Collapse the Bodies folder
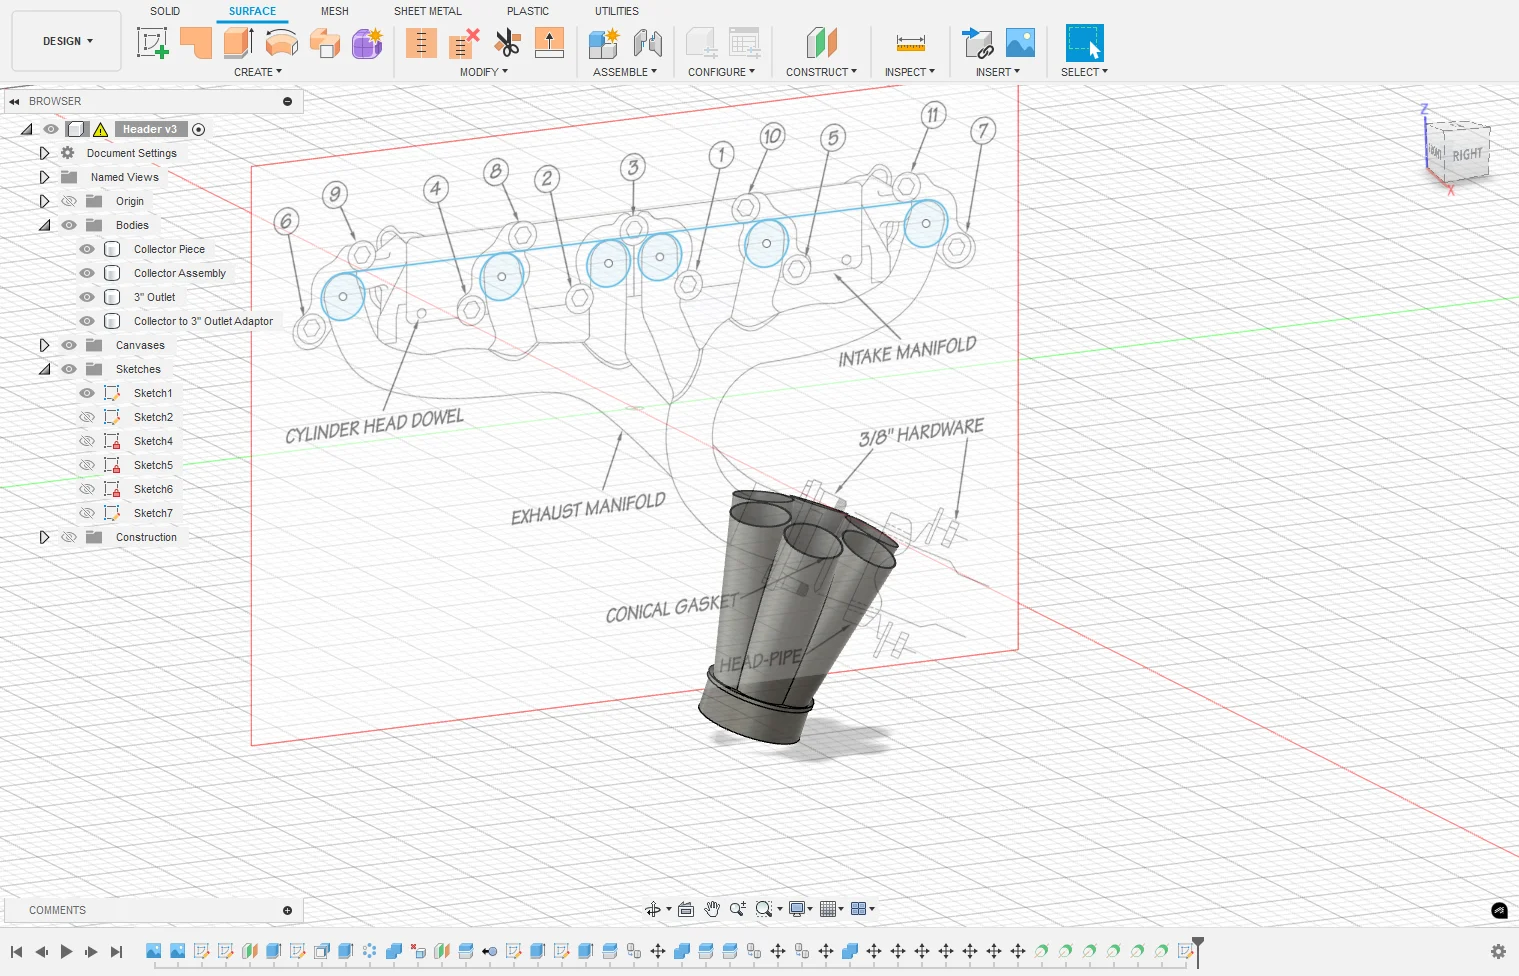The height and width of the screenshot is (976, 1519). 44,225
